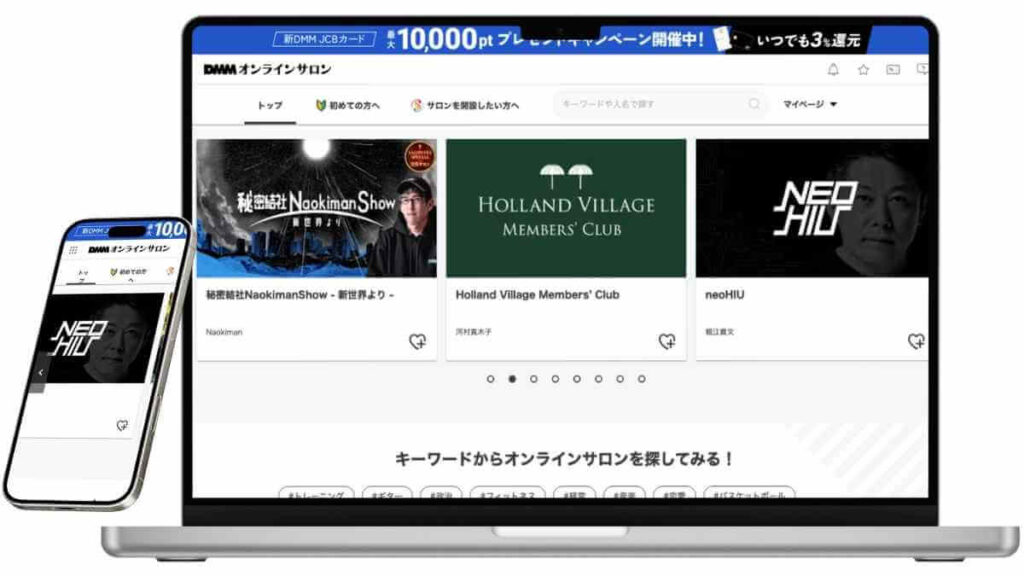Favorite the NaokimanShow salon with the heart toggle

[x=417, y=340]
